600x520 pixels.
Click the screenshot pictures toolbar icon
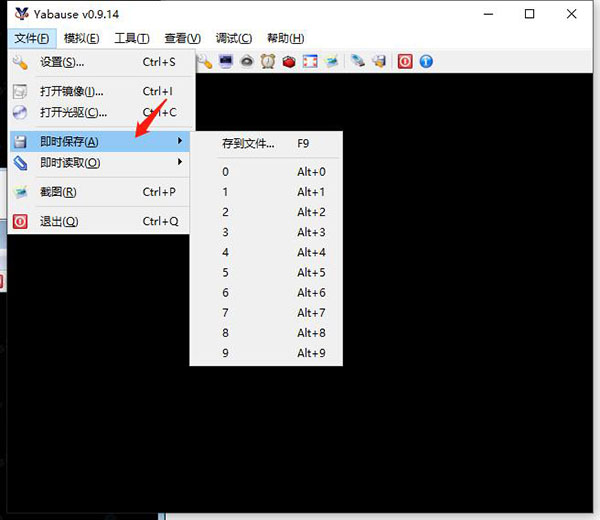tap(331, 61)
